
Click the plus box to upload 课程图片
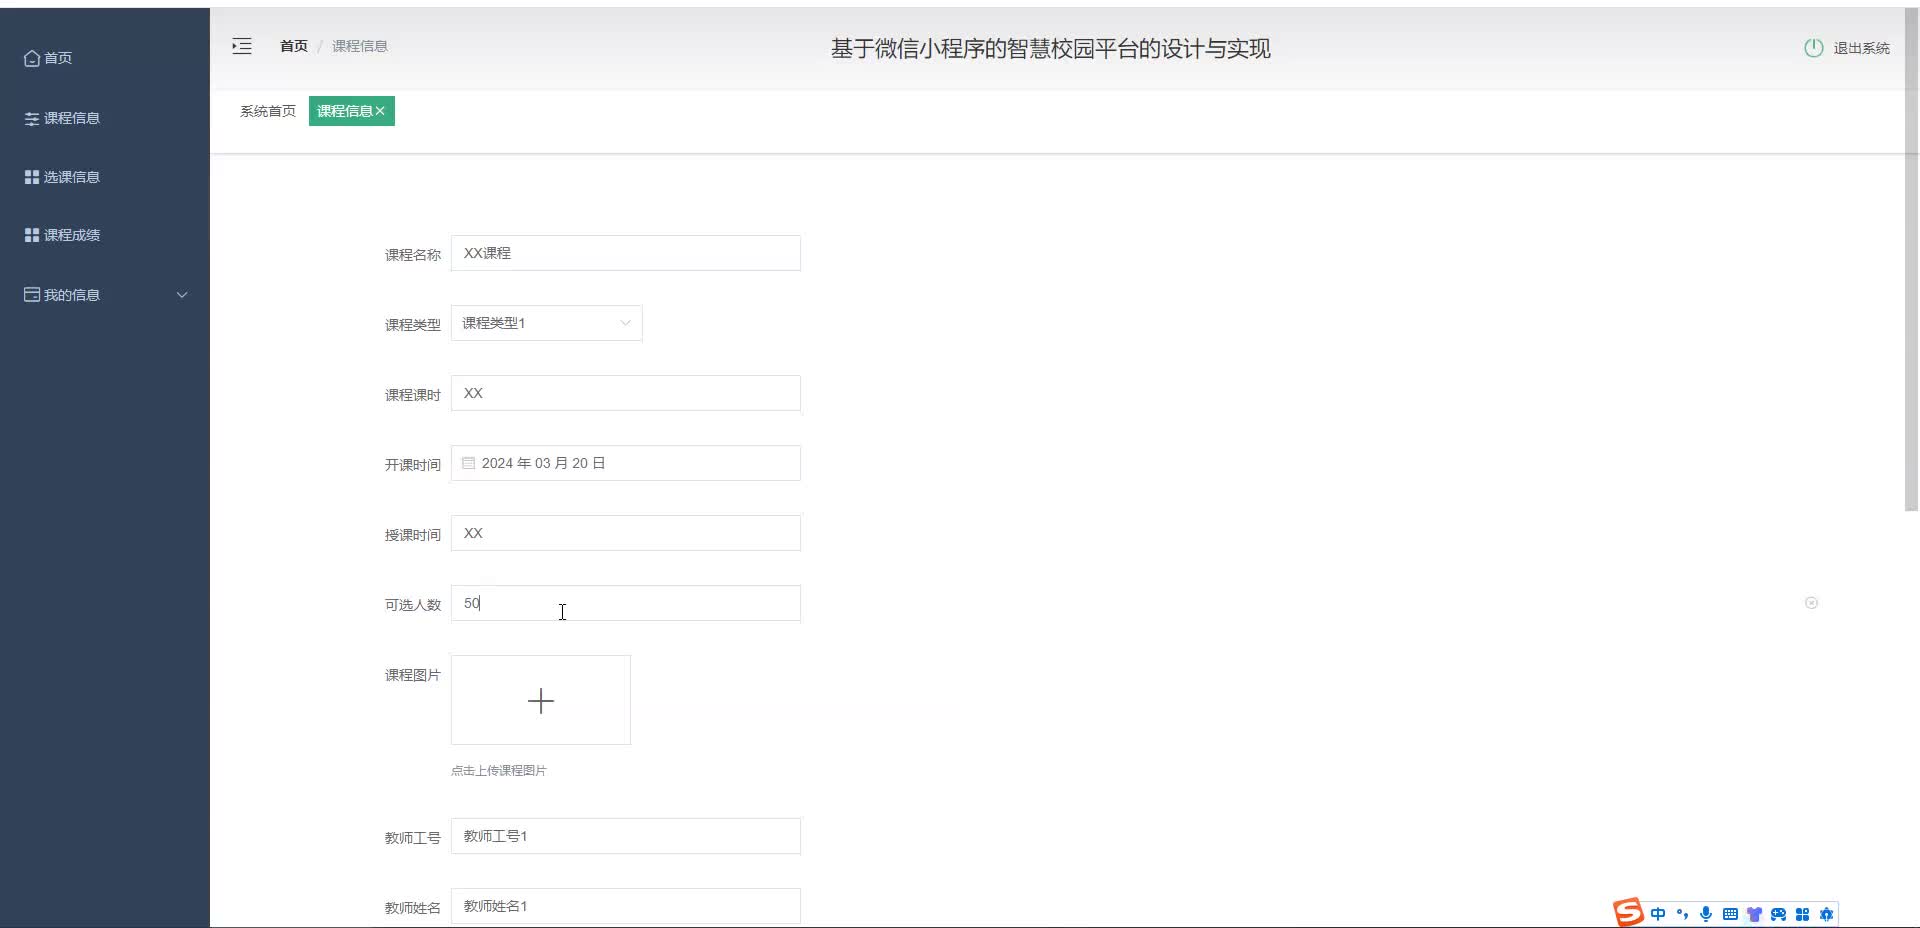click(x=541, y=700)
